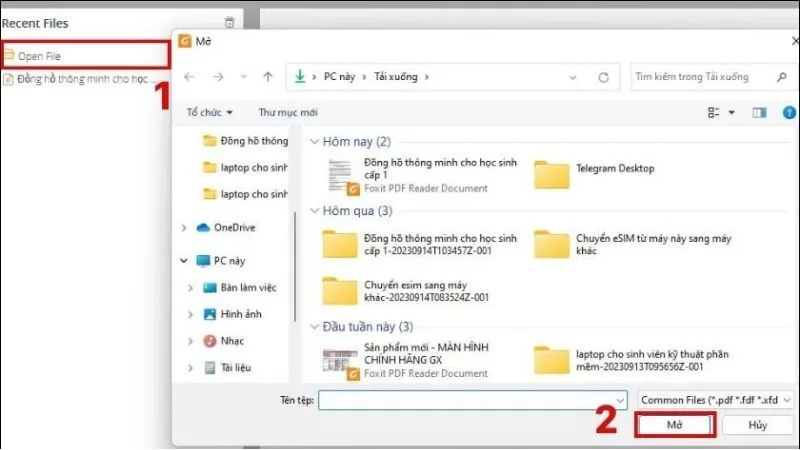Click the download icon in address bar
The width and height of the screenshot is (800, 450).
click(300, 77)
